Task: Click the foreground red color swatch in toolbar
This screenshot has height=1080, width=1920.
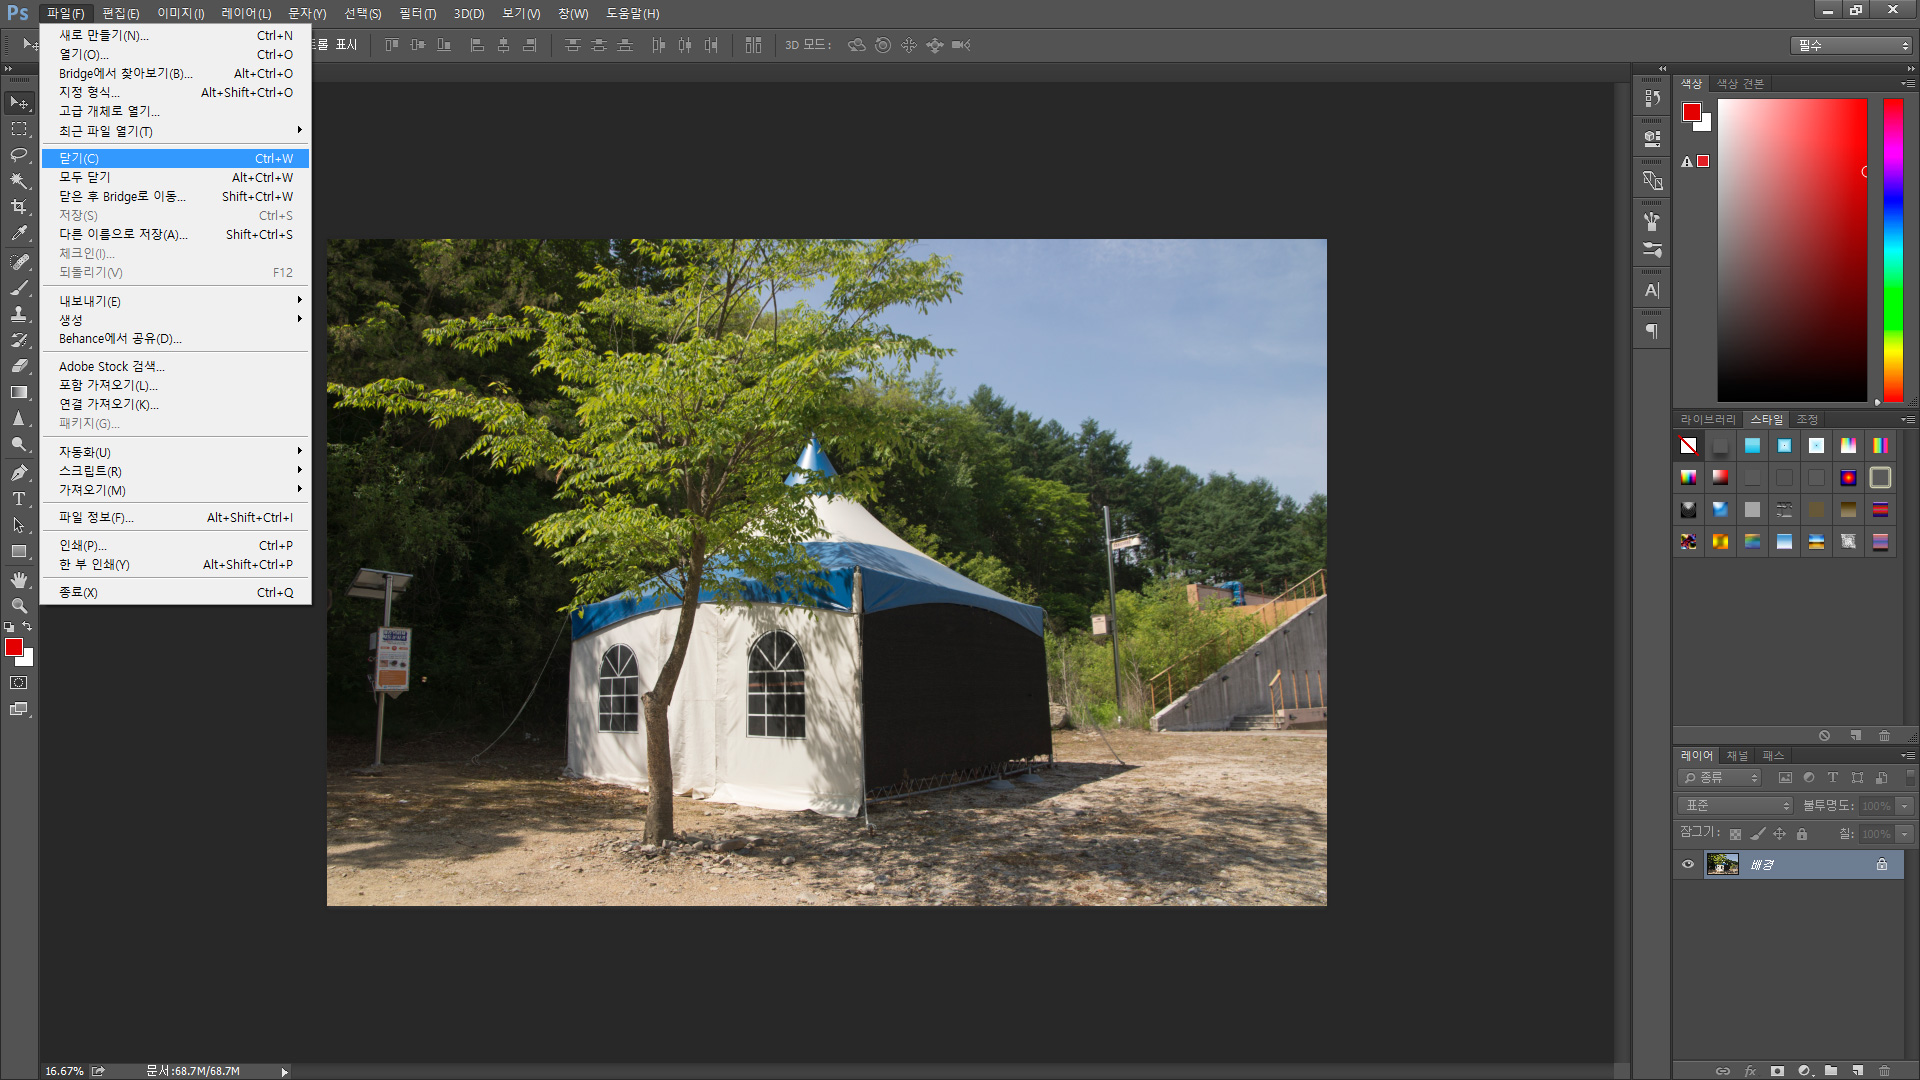Action: point(14,648)
